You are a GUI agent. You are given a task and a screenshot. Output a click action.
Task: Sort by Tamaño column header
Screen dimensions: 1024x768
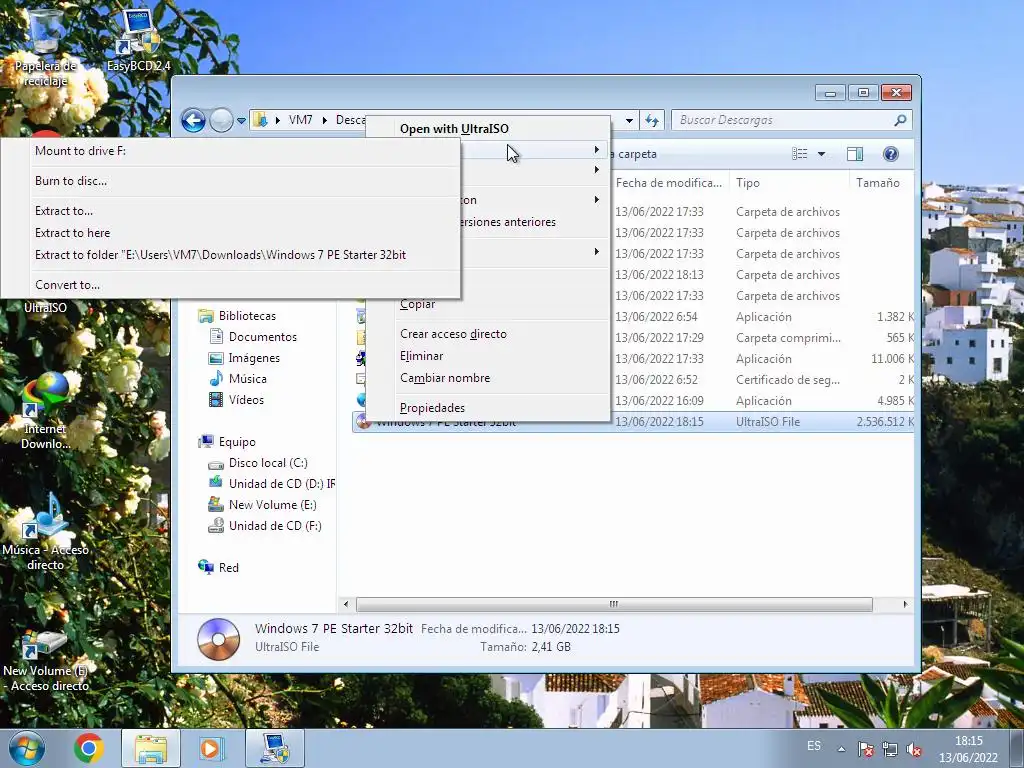[882, 183]
